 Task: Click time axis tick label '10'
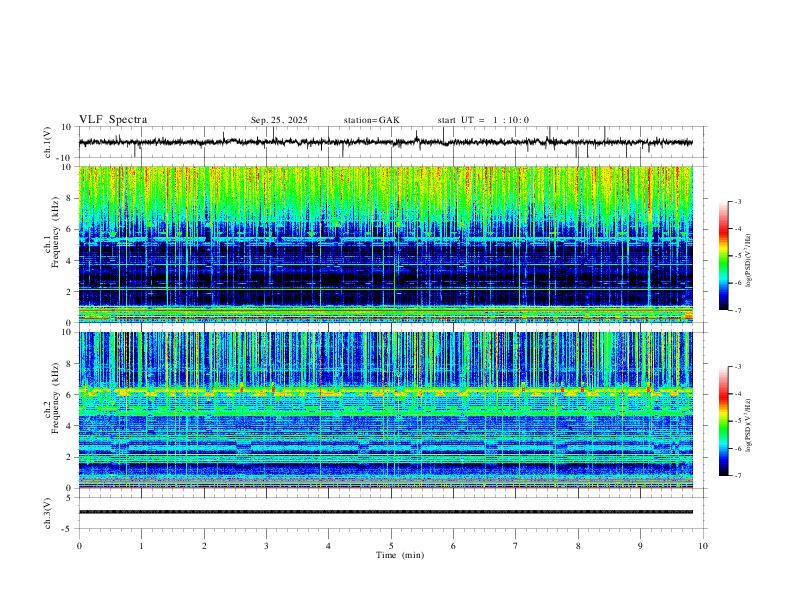point(703,546)
